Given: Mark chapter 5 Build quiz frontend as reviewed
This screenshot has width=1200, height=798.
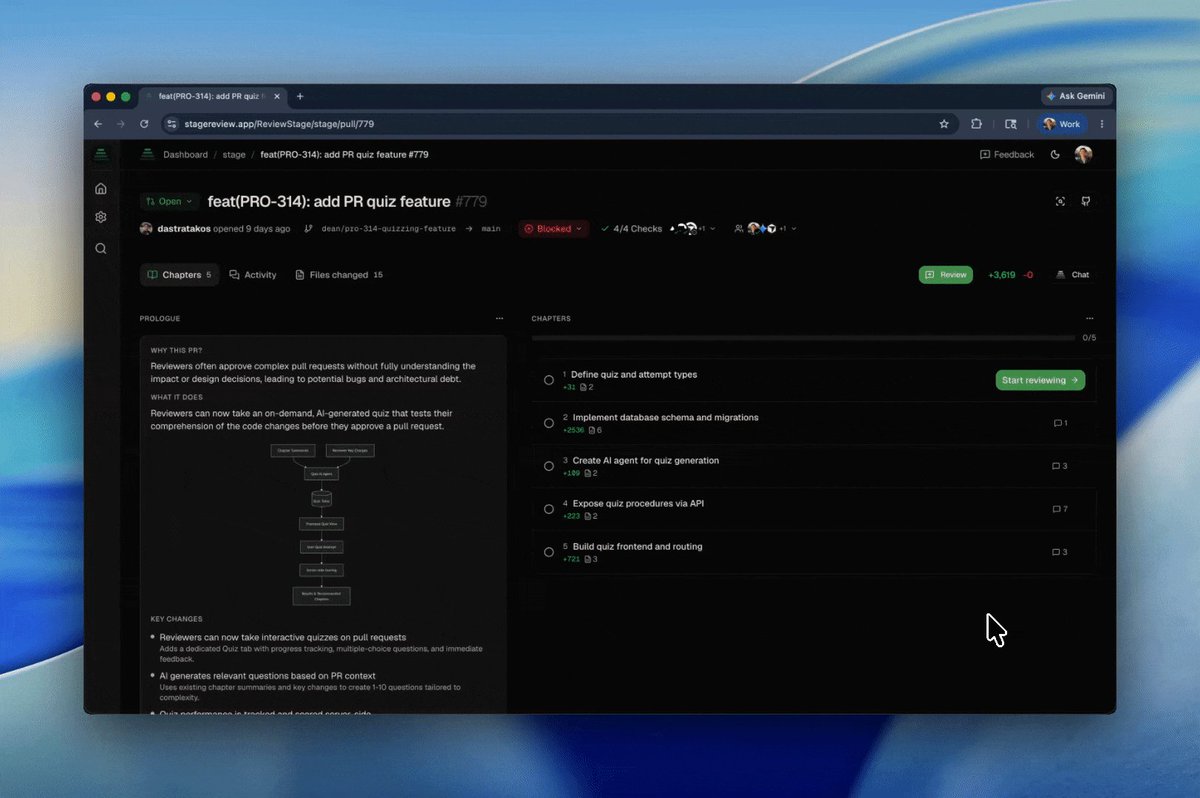Looking at the screenshot, I should (x=549, y=552).
